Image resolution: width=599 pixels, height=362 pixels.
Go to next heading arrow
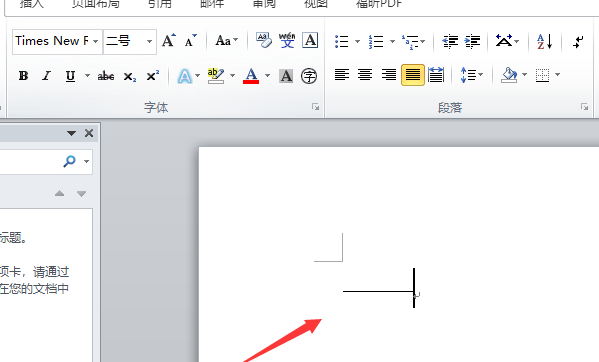click(81, 194)
